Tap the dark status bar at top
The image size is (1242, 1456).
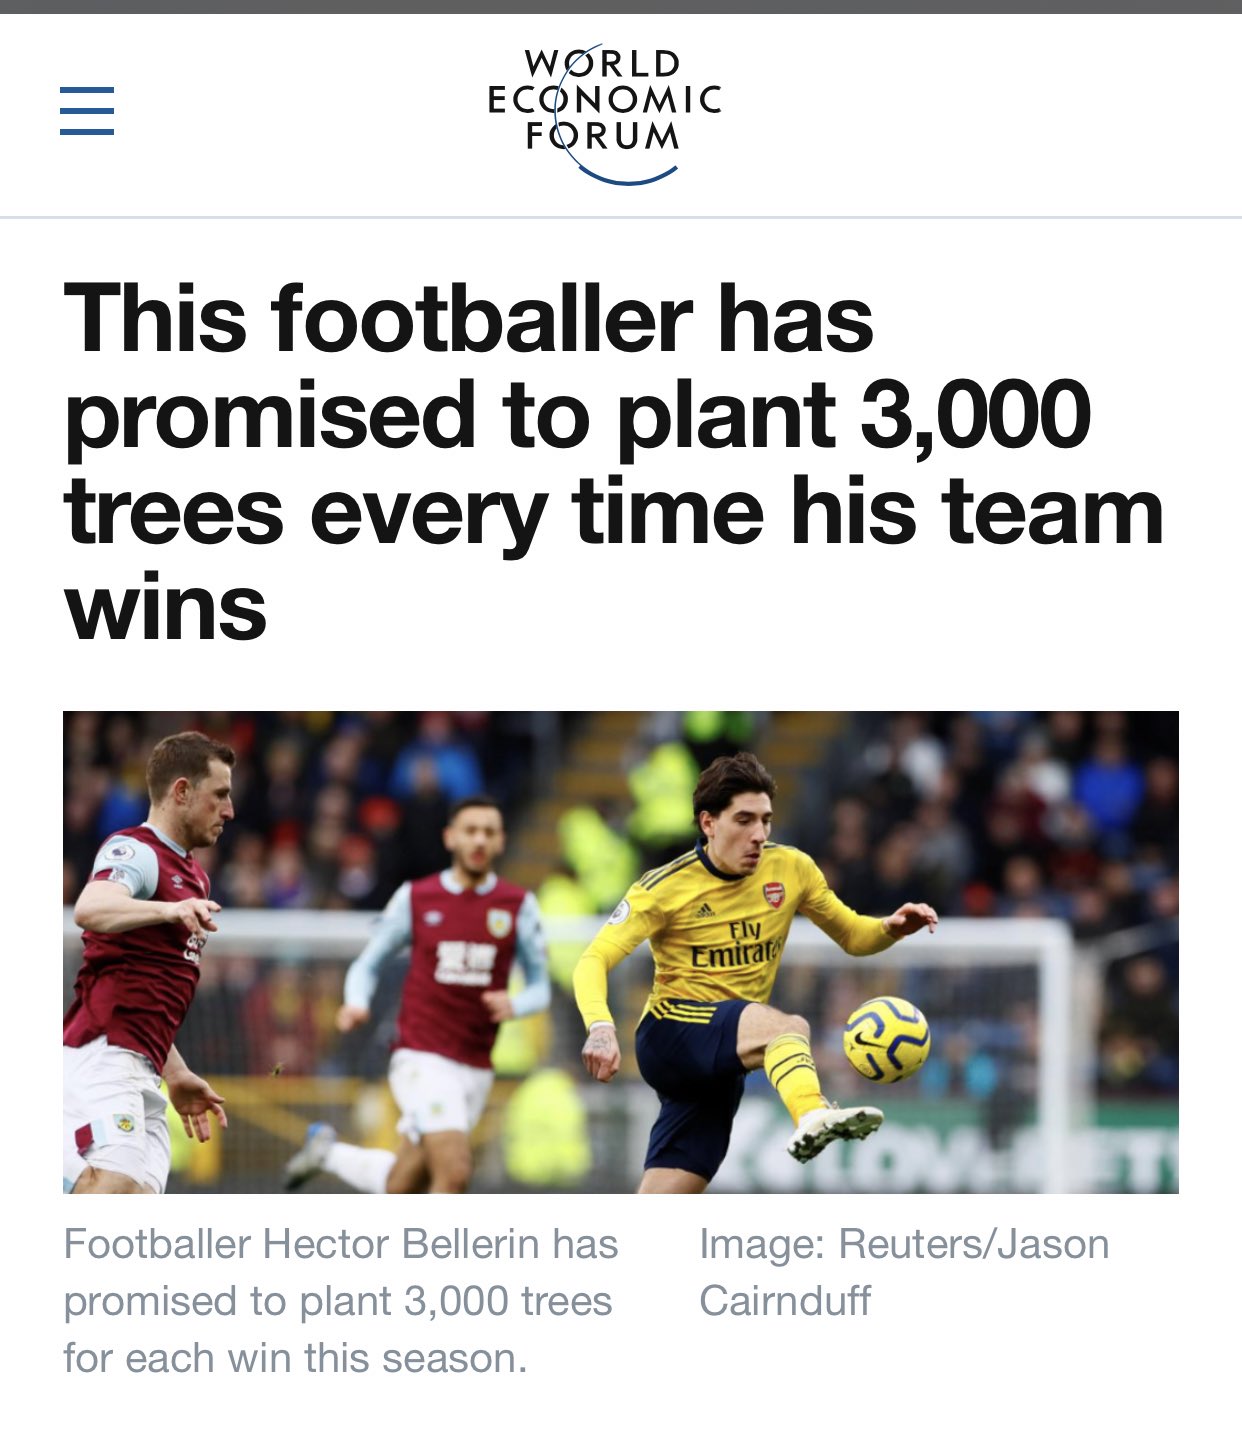pyautogui.click(x=621, y=6)
